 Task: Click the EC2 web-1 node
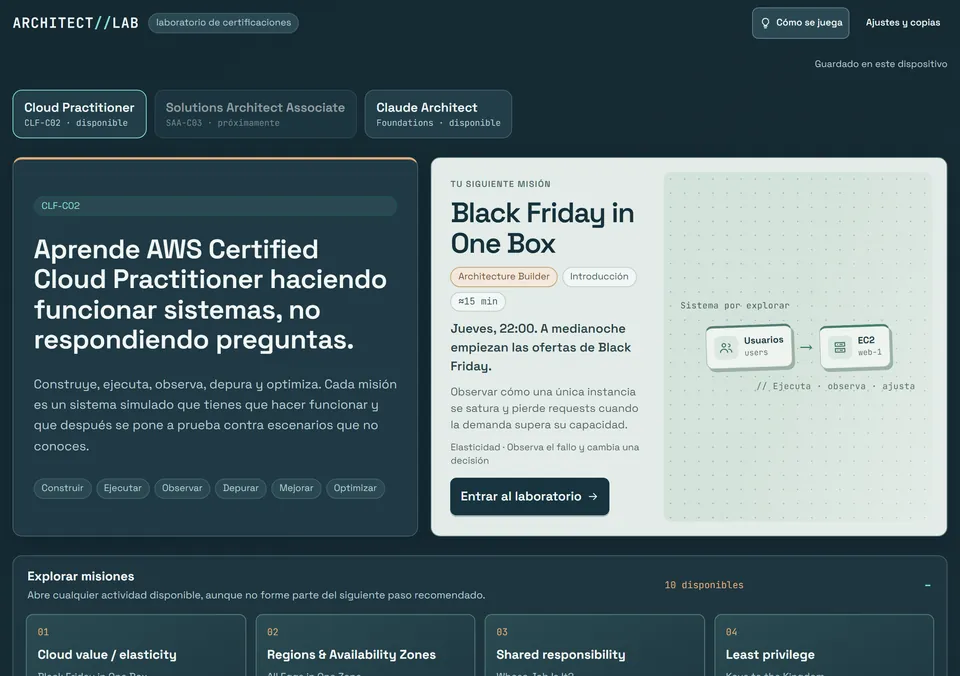click(855, 347)
